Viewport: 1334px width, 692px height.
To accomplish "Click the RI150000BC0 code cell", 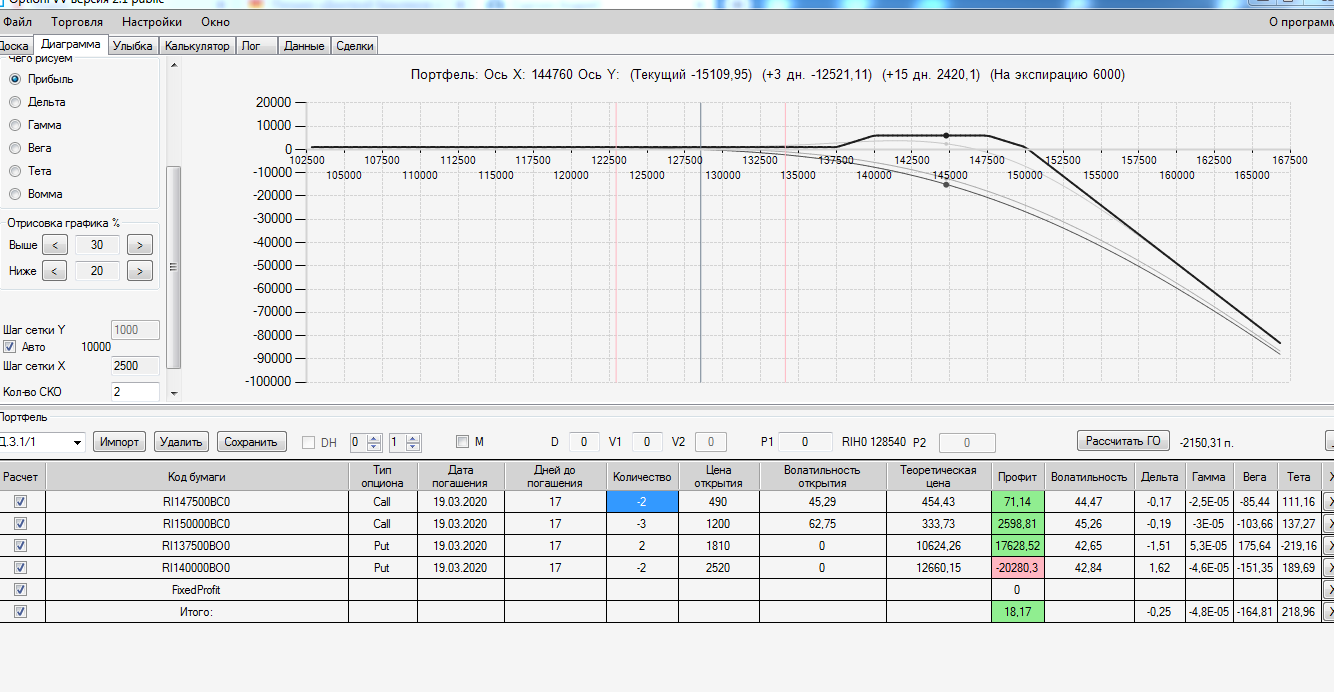I will click(x=196, y=524).
